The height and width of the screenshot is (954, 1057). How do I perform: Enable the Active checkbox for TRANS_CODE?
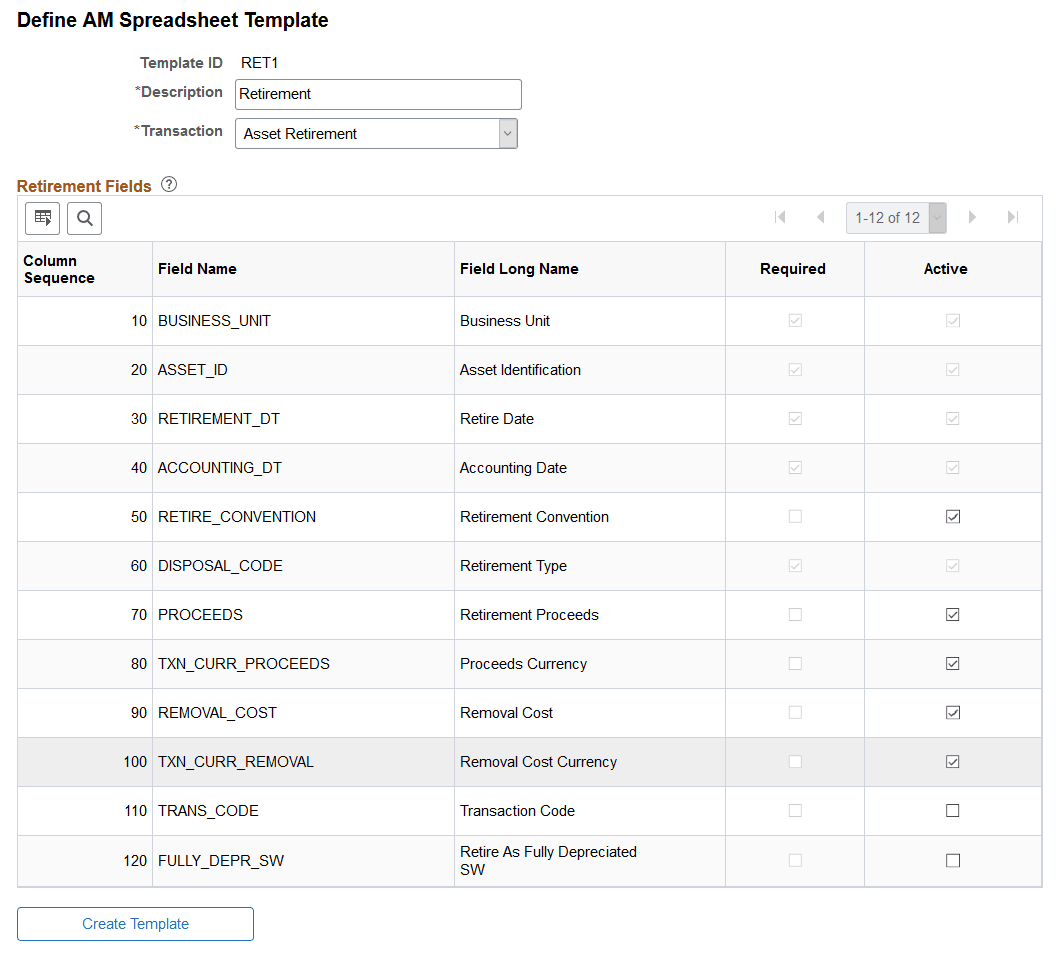click(x=951, y=810)
